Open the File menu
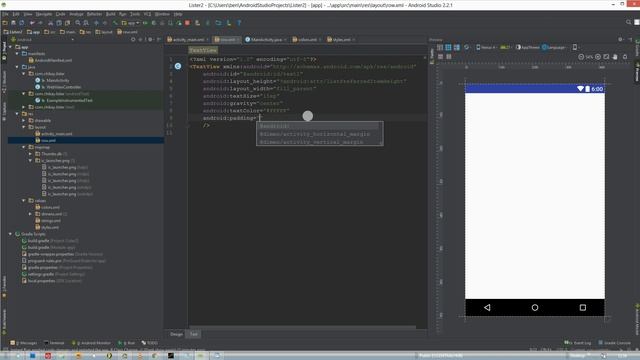 click(x=5, y=14)
